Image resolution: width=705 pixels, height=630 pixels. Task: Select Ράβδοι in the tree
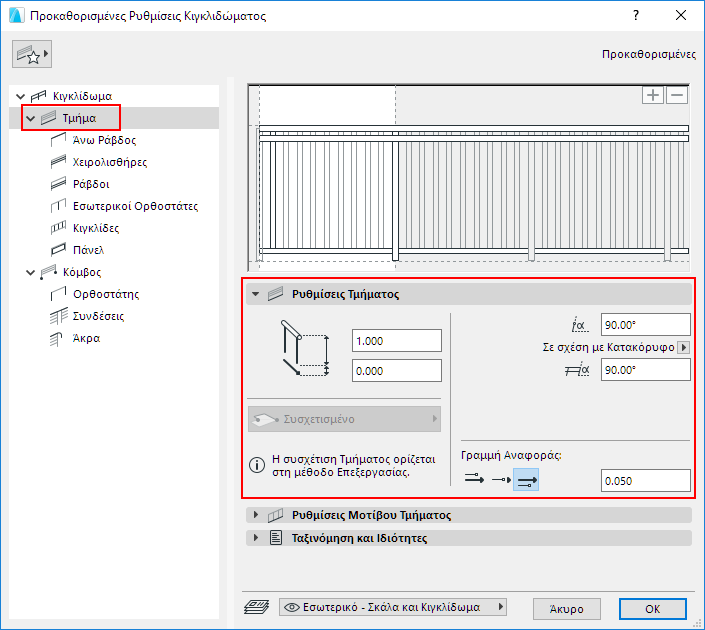click(91, 184)
